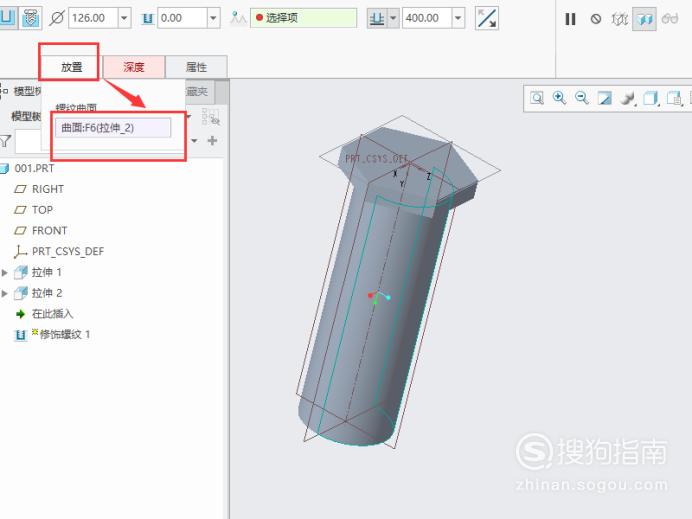This screenshot has width=692, height=519.
Task: Click the 选择项 start surface collector
Action: [x=304, y=18]
